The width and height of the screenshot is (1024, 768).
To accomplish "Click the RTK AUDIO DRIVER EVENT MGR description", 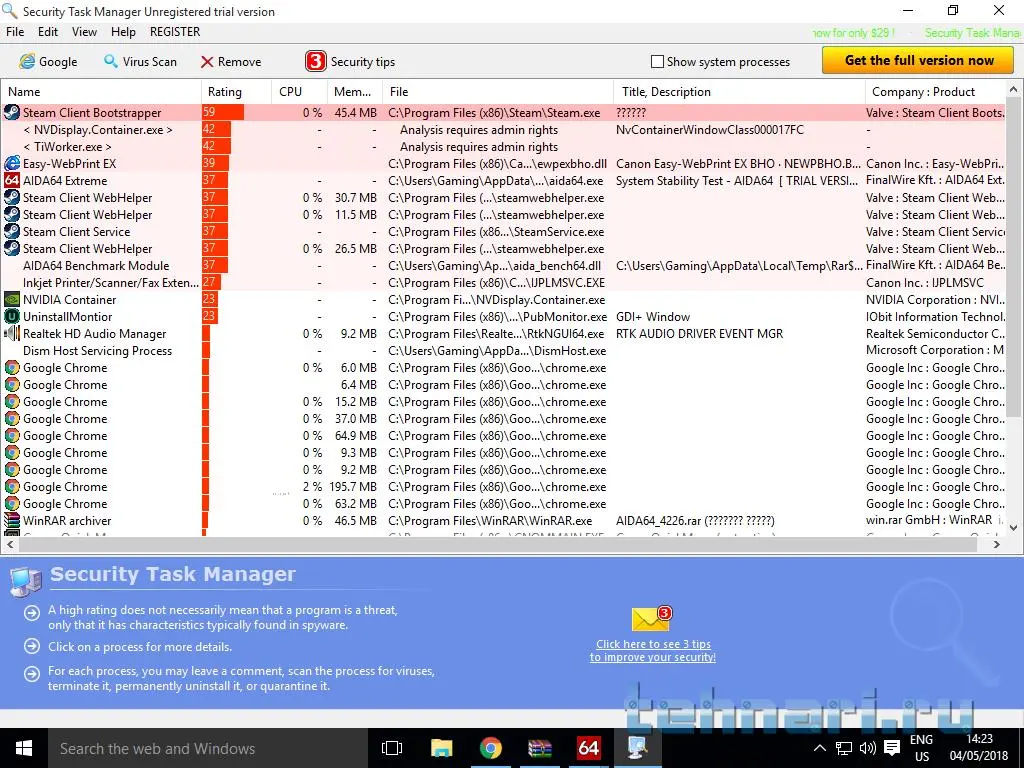I will pyautogui.click(x=699, y=334).
